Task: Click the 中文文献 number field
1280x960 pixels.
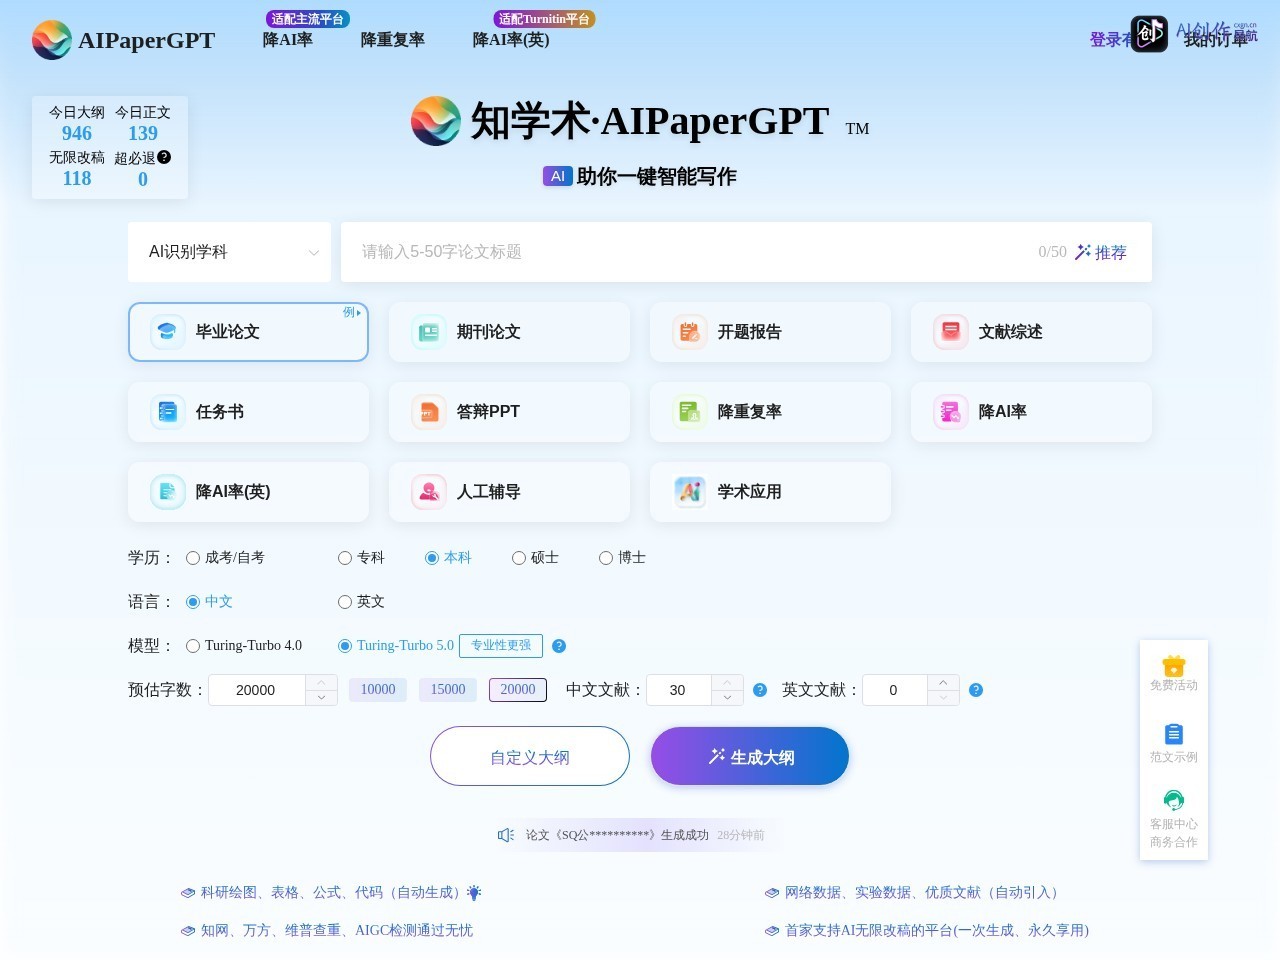Action: (679, 690)
